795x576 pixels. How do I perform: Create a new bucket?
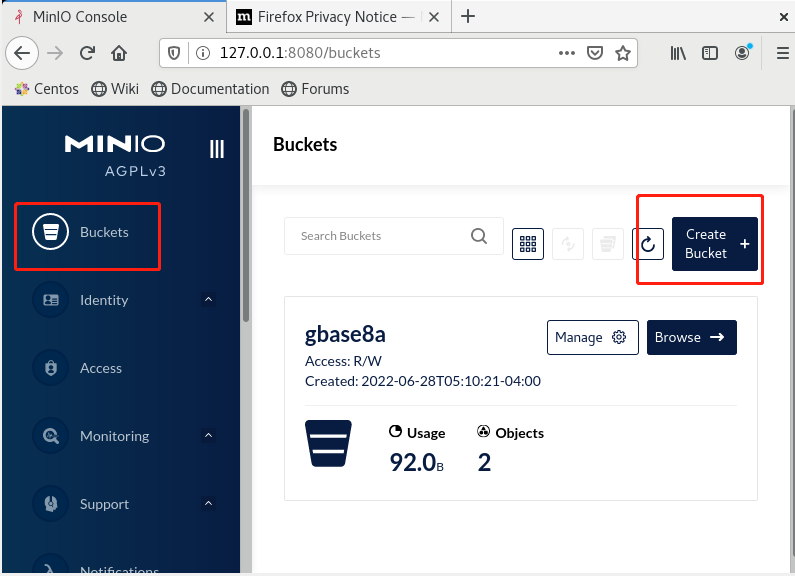click(x=715, y=244)
